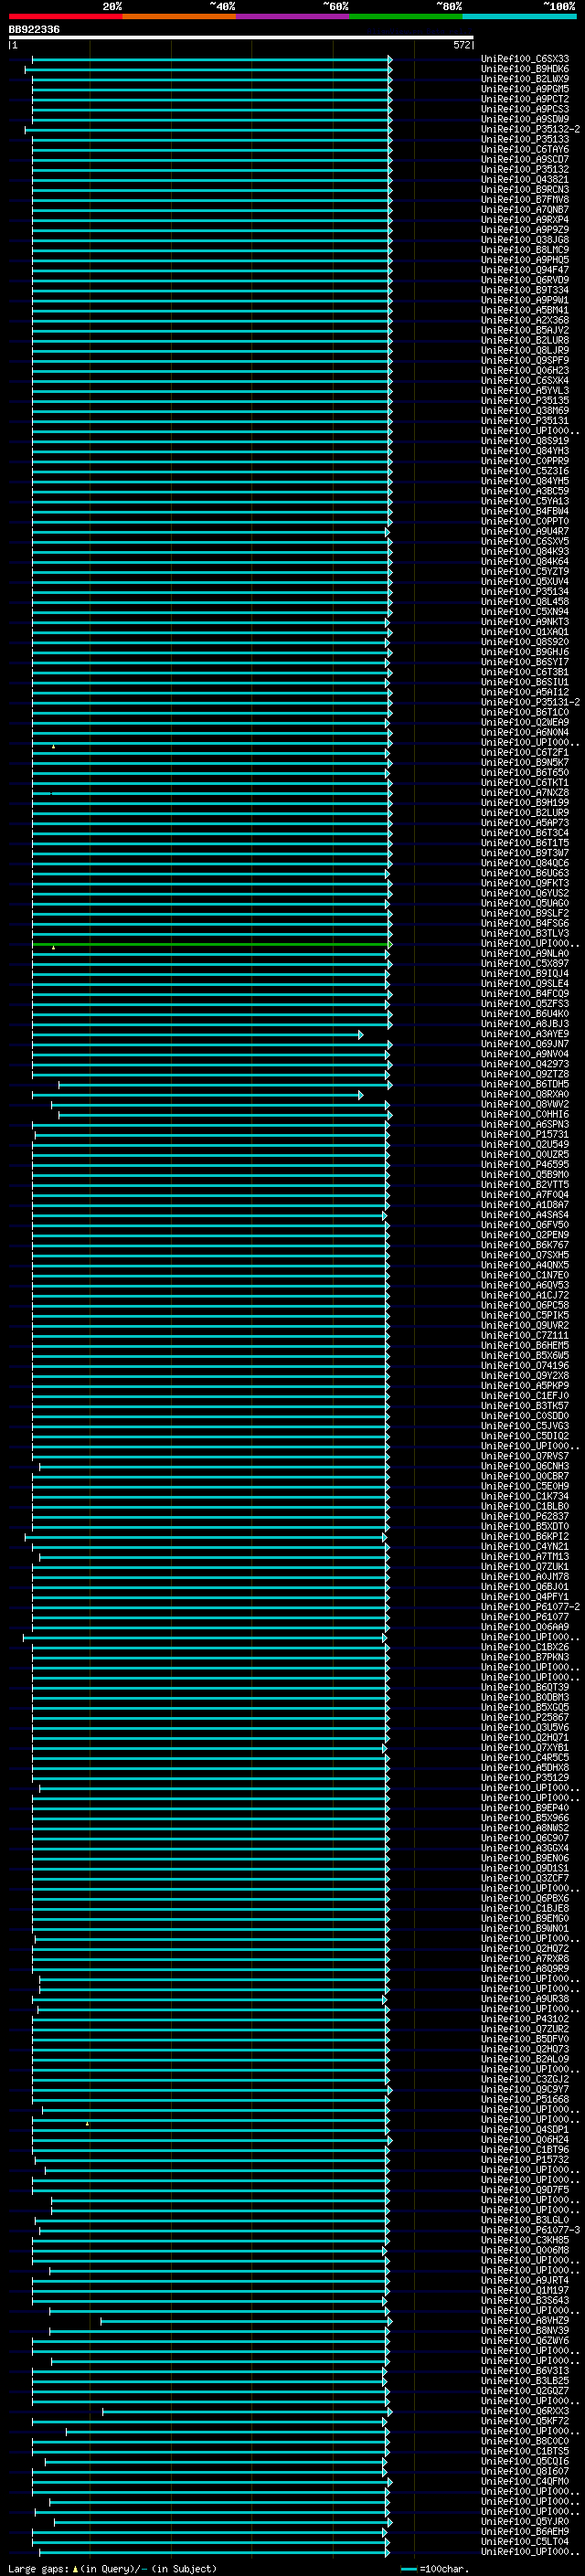This screenshot has height=2576, width=585.
Task: Choose hit UniRef100_Q69JN7
Action: coord(524,1044)
